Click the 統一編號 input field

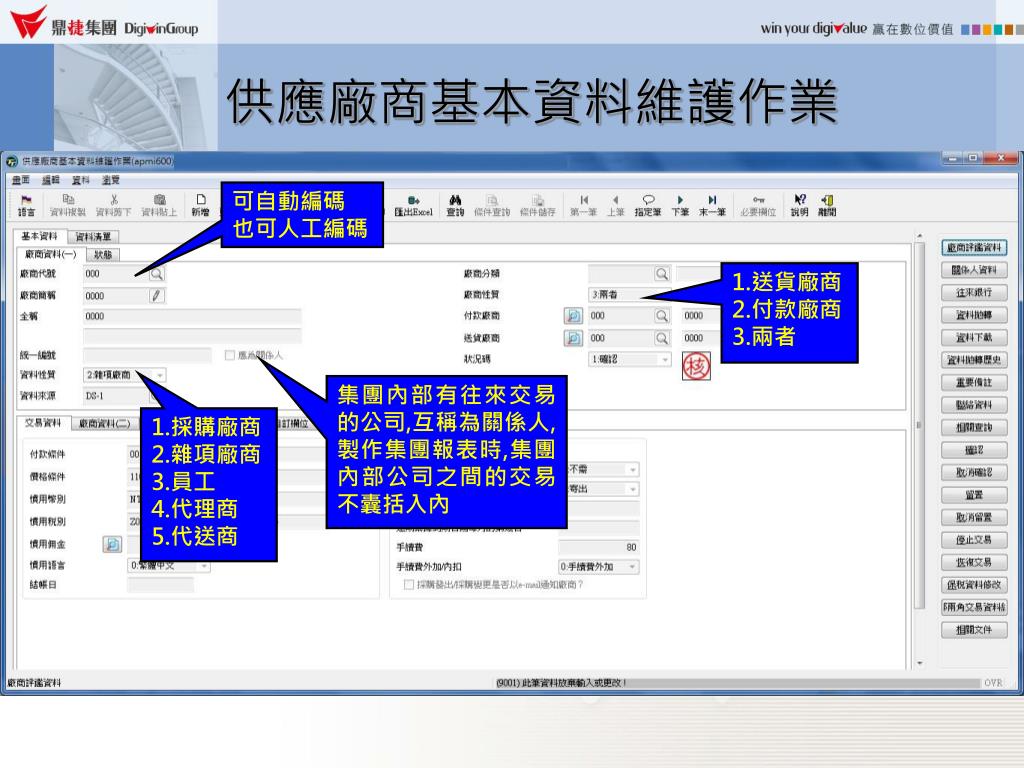pos(148,355)
